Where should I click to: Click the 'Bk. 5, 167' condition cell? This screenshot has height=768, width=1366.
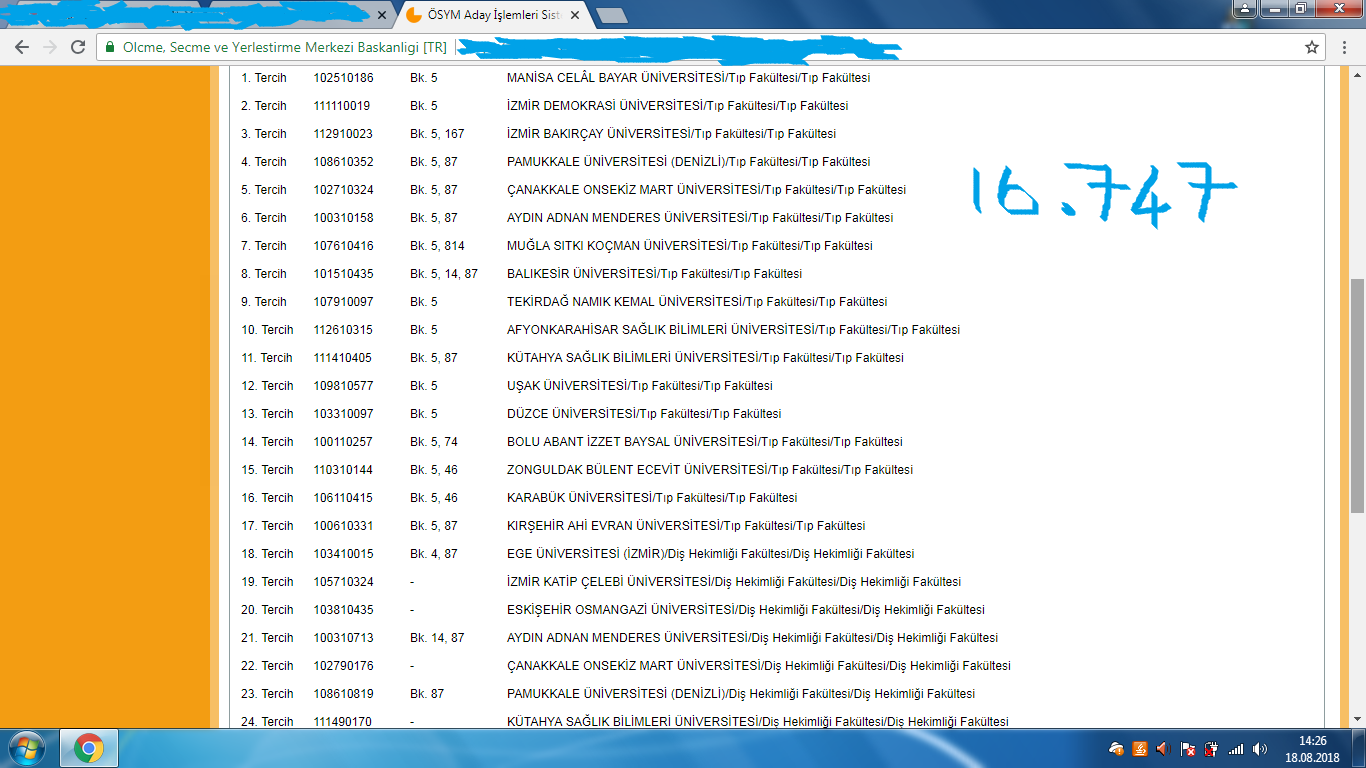point(437,134)
